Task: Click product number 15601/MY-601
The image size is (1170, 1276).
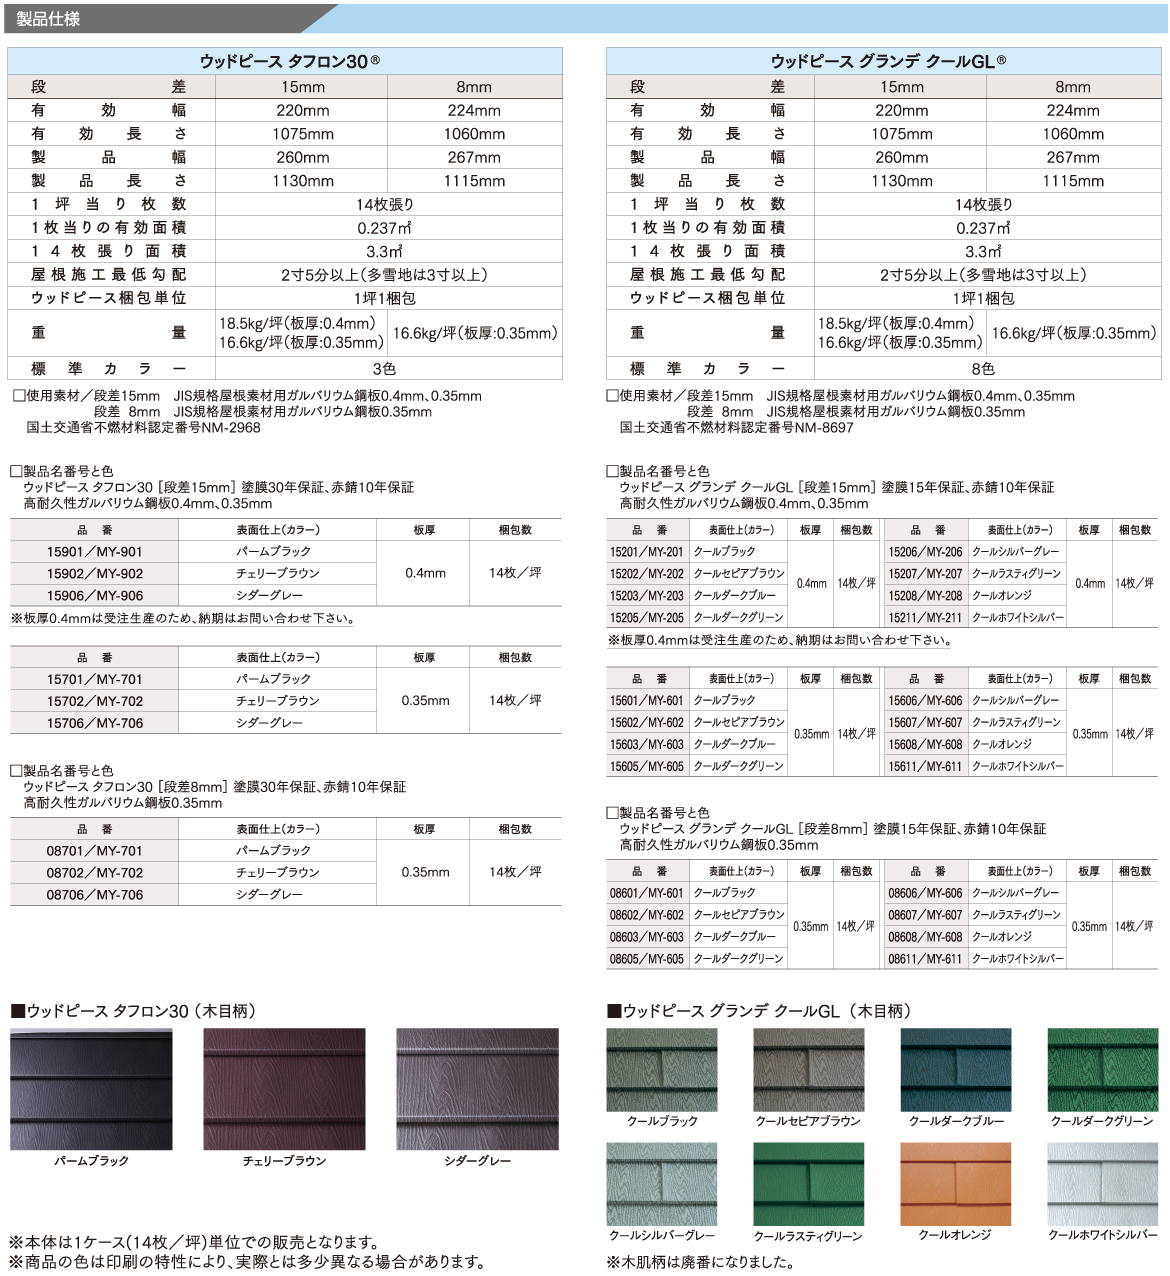Action: pyautogui.click(x=647, y=701)
